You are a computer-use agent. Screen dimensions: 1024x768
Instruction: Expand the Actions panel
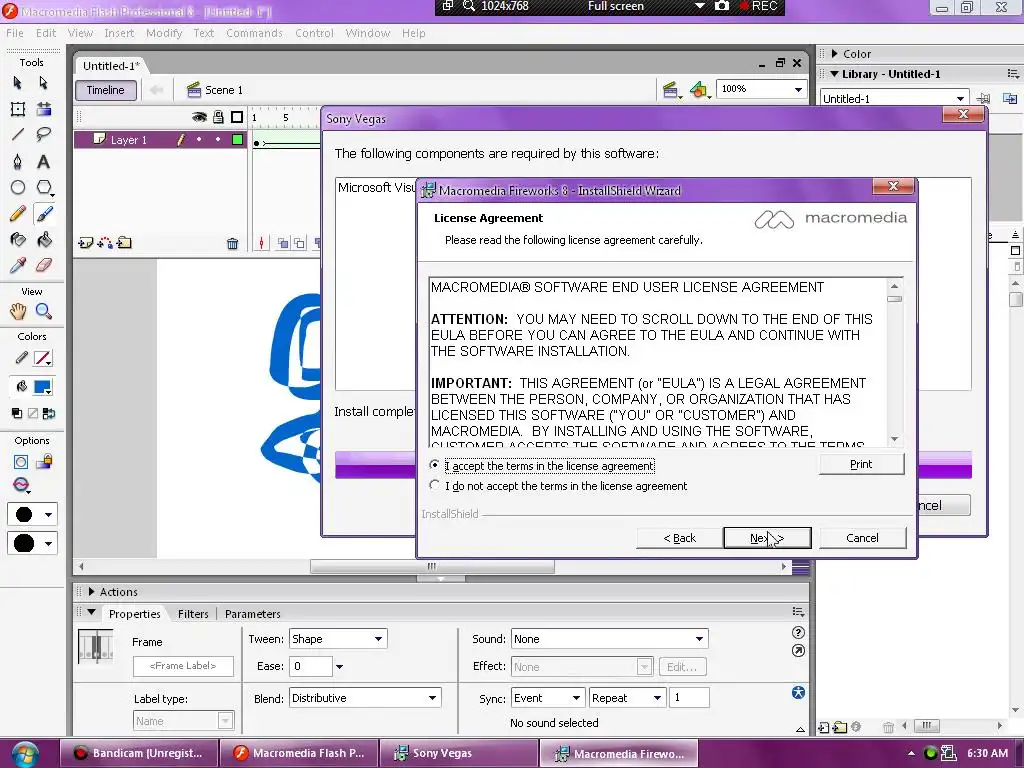pos(91,592)
